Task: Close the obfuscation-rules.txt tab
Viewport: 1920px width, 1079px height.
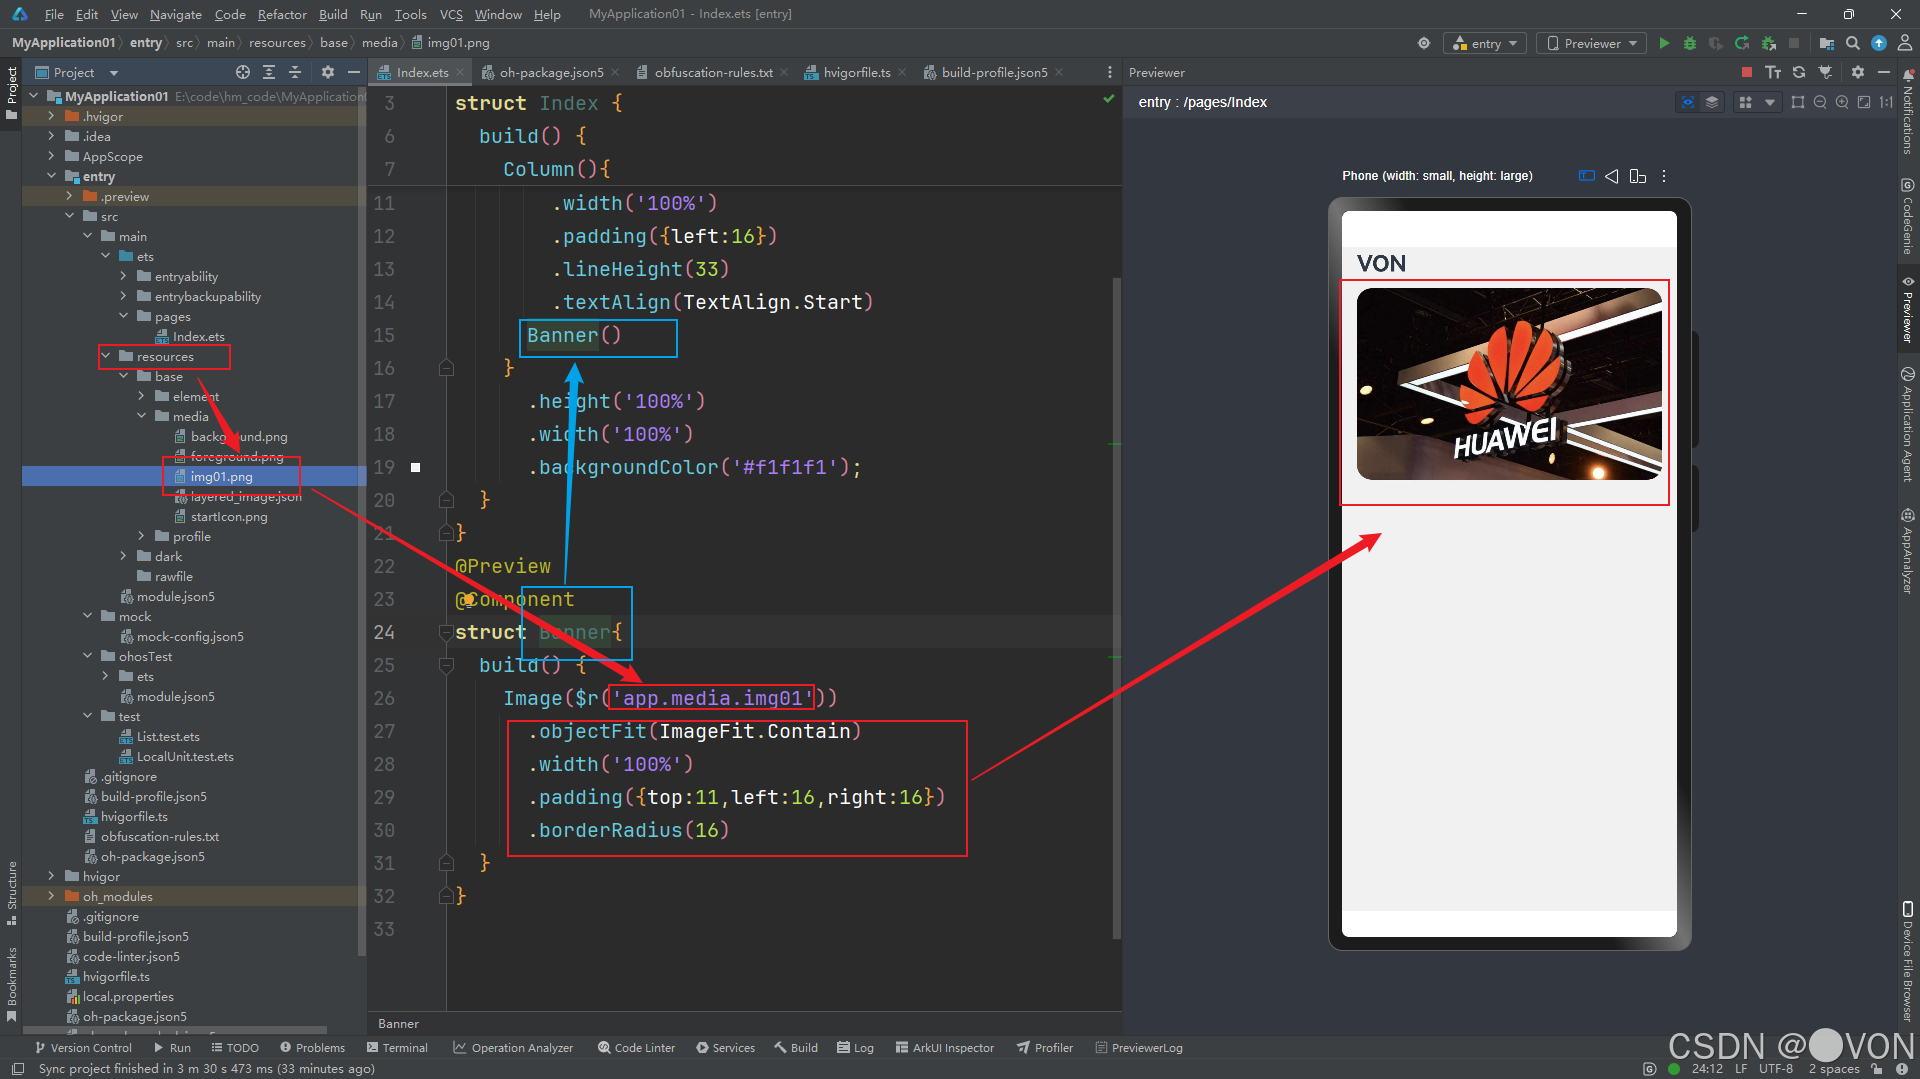Action: (x=784, y=72)
